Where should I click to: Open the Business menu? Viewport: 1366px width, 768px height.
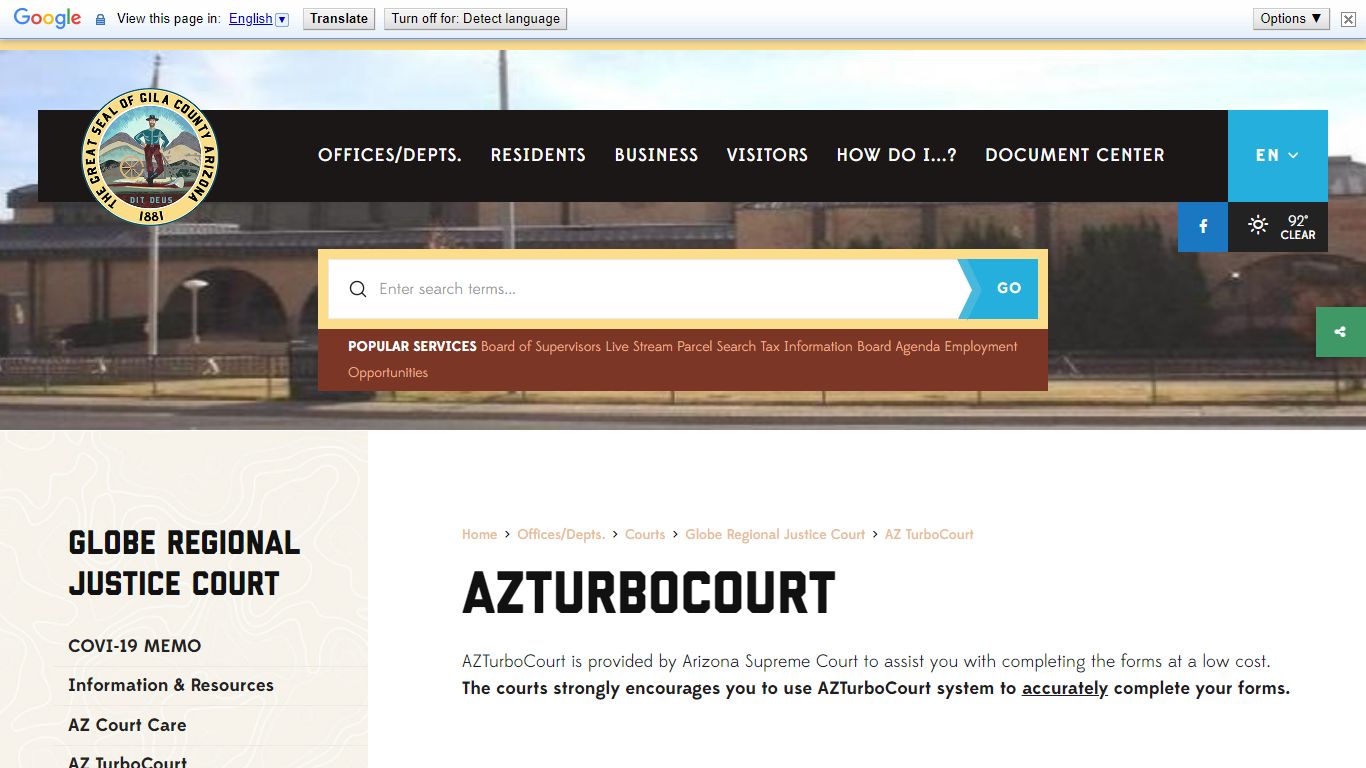pos(656,155)
